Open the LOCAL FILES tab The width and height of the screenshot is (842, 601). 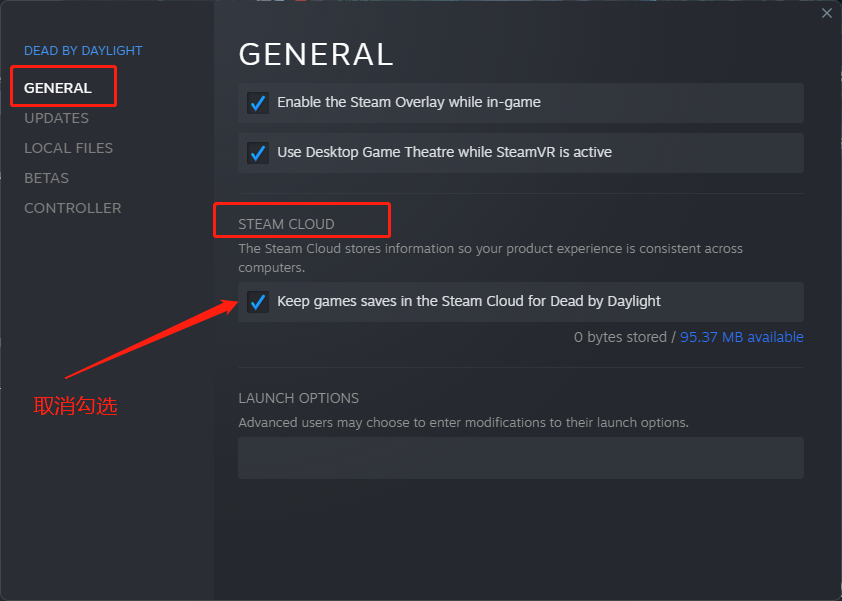point(68,148)
